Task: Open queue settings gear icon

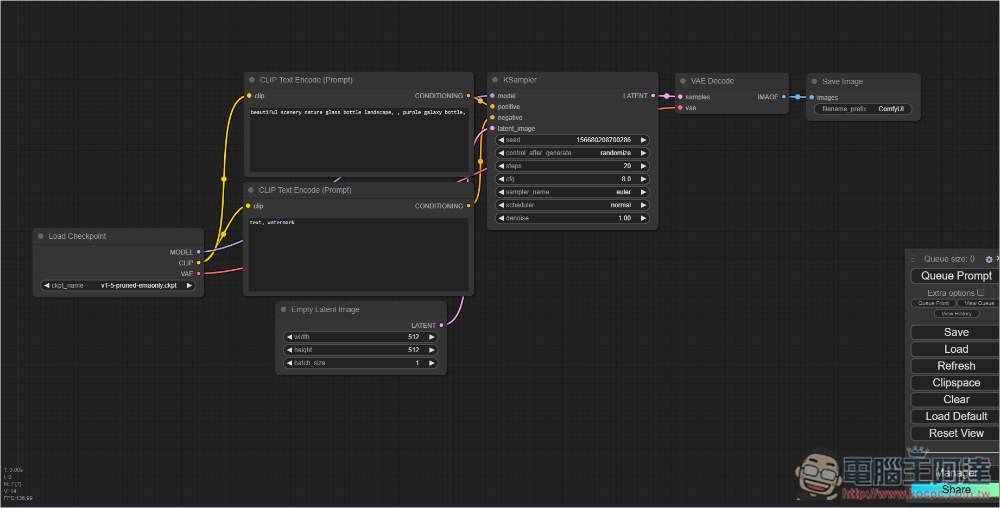Action: coord(989,259)
